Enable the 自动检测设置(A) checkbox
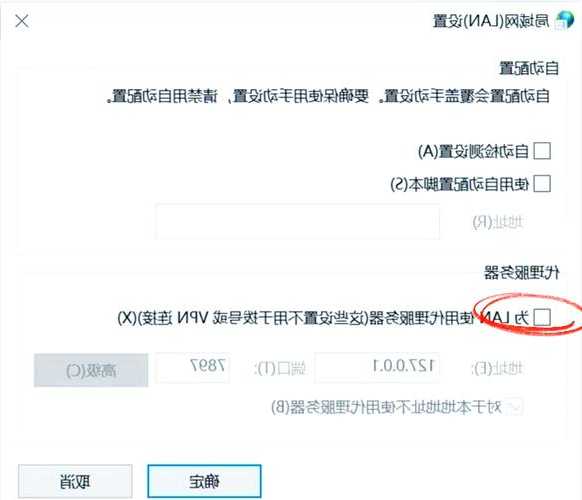 (542, 151)
